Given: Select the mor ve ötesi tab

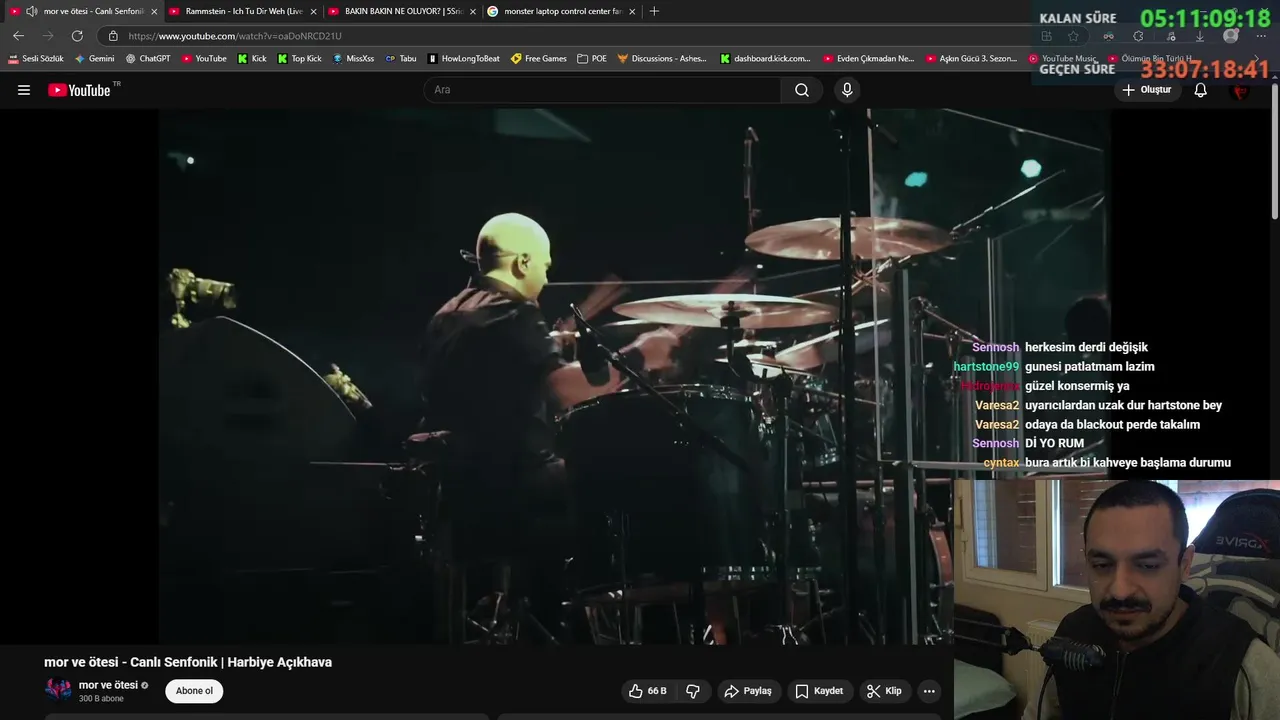Looking at the screenshot, I should [84, 11].
